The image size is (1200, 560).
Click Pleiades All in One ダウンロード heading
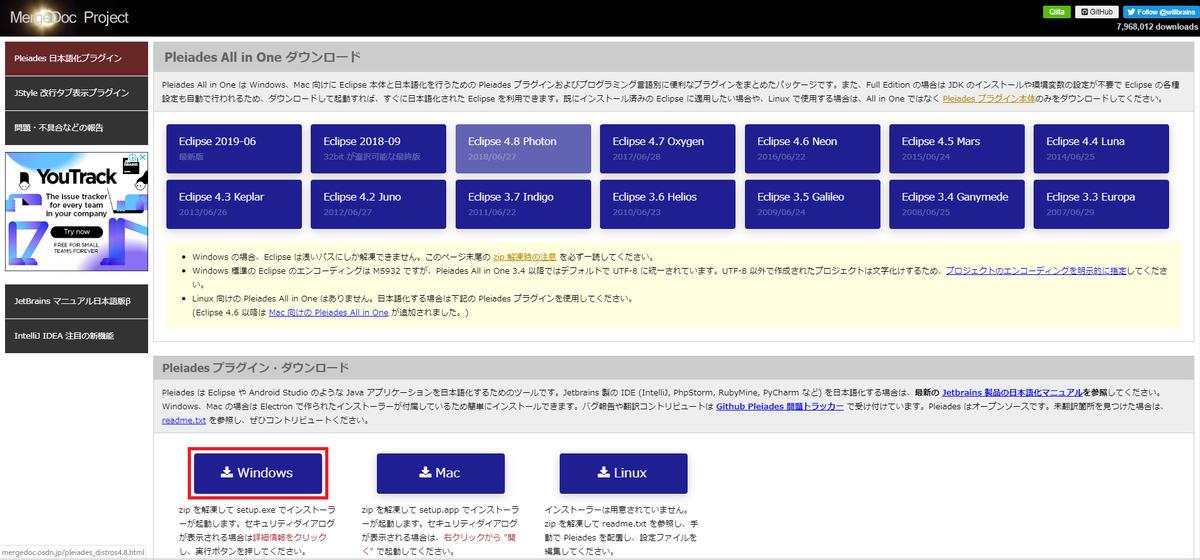click(x=265, y=56)
